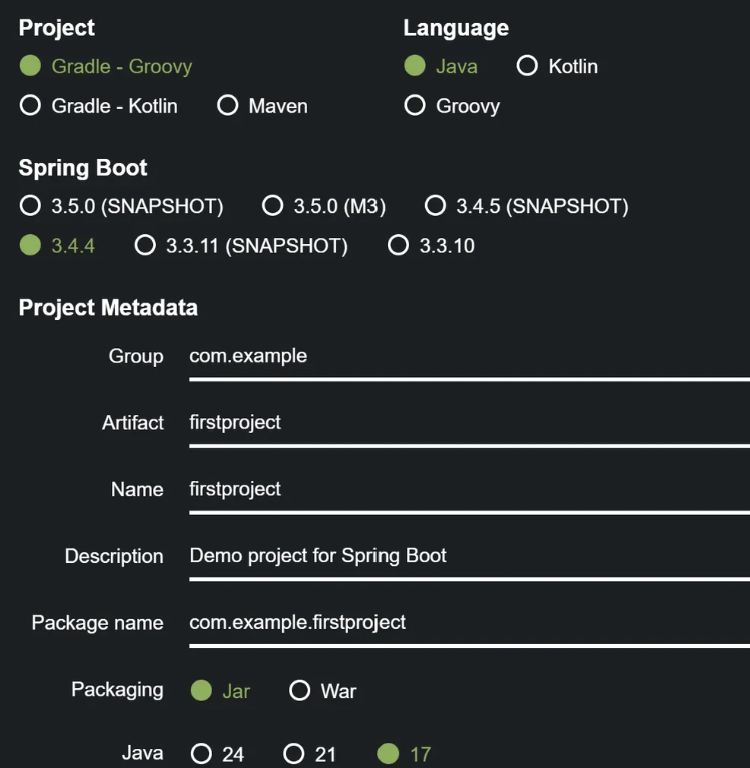Select Spring Boot 3.3.11 (SNAPSHOT)
750x768 pixels.
tap(146, 245)
